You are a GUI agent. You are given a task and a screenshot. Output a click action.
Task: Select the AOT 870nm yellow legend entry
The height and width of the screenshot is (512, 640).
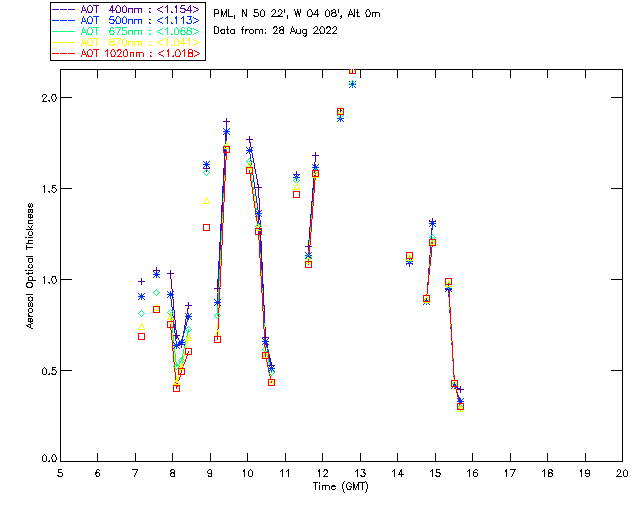pos(127,42)
